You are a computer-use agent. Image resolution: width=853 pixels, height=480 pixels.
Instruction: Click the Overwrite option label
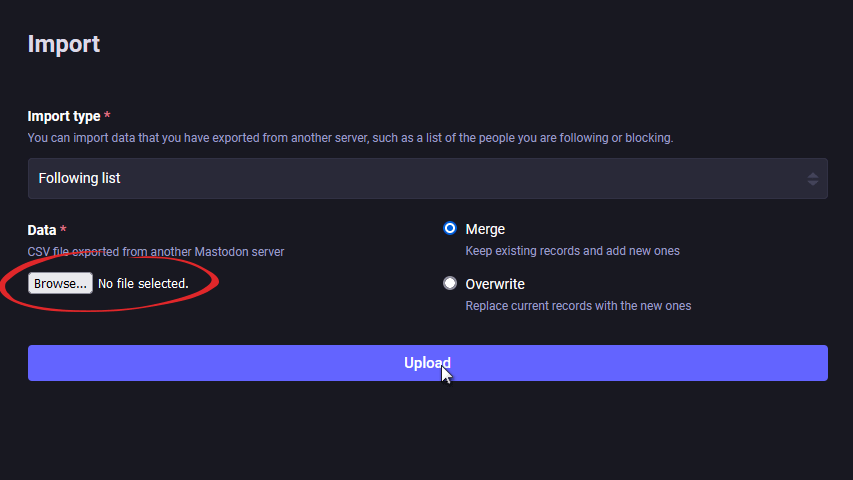(x=495, y=284)
